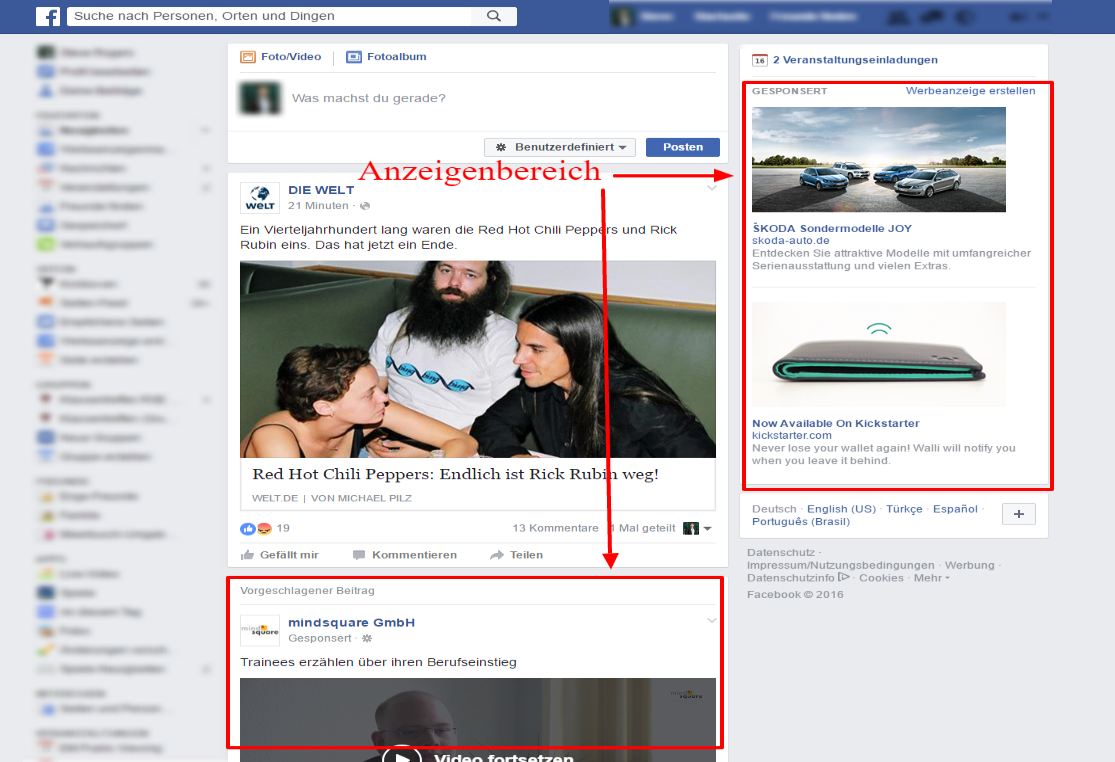
Task: Click Teilen on the WELT post
Action: [516, 555]
